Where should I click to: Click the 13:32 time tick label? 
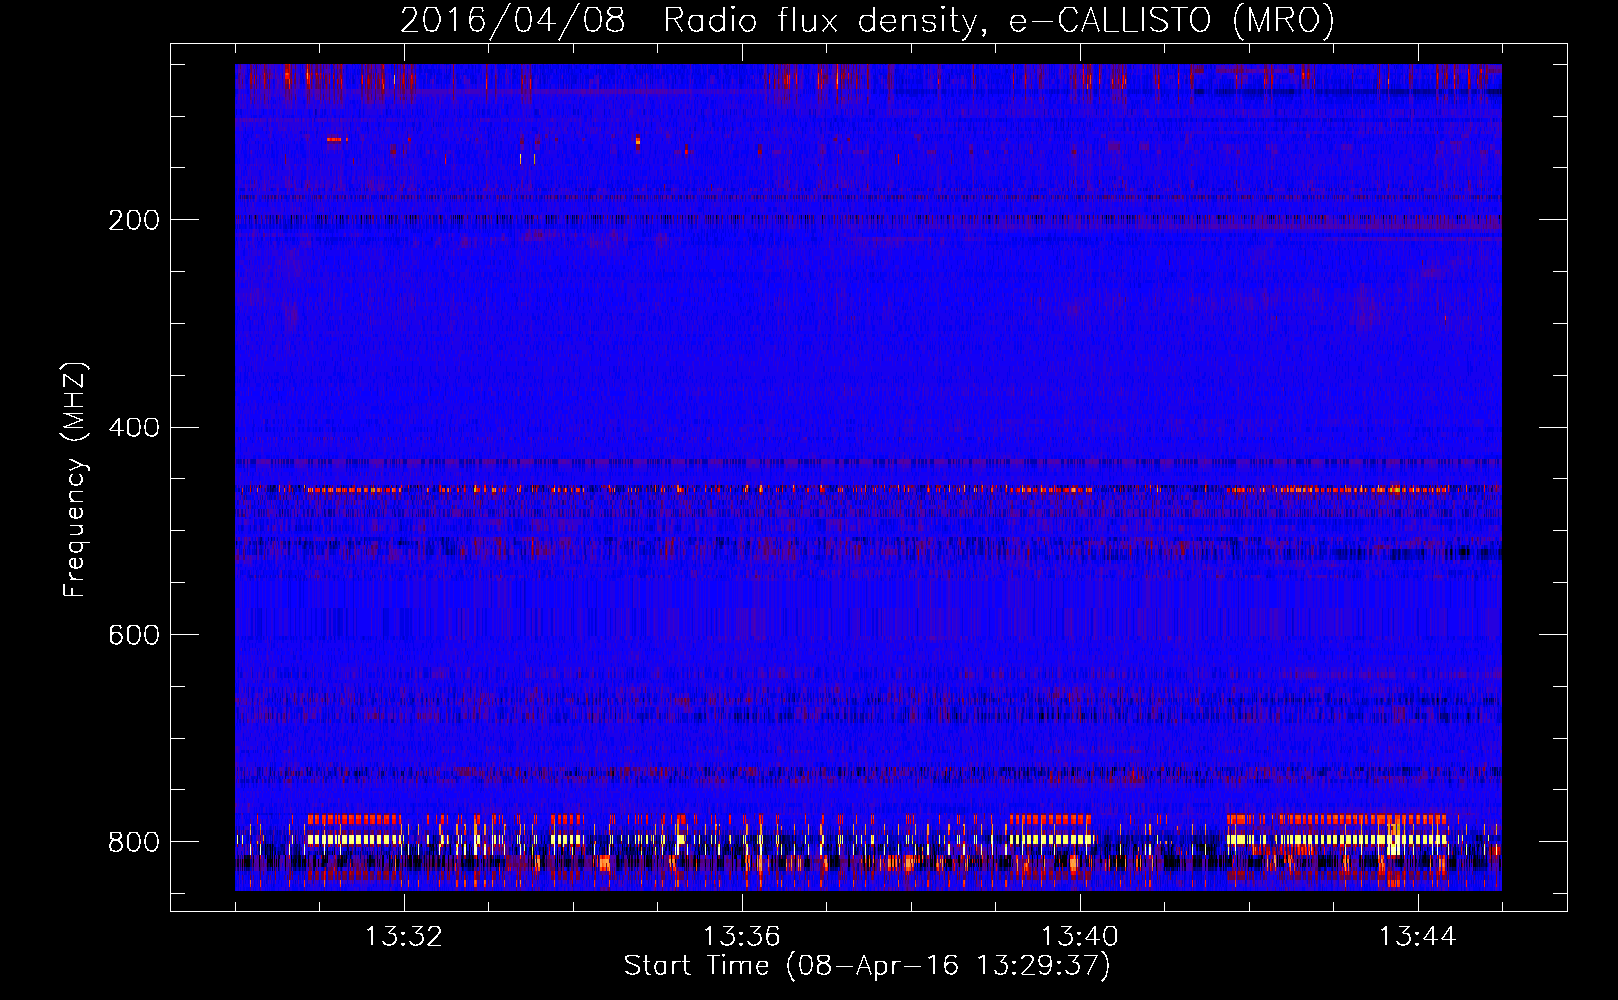pyautogui.click(x=404, y=937)
